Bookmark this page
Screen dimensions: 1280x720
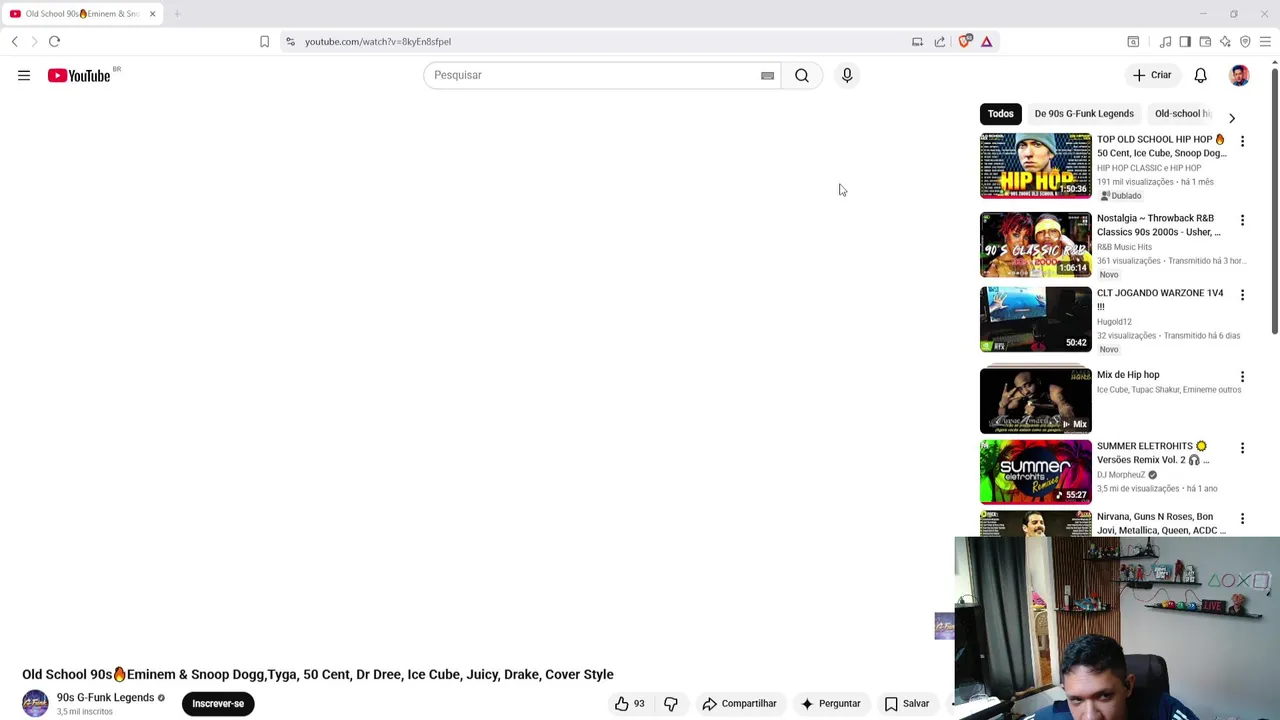(264, 41)
